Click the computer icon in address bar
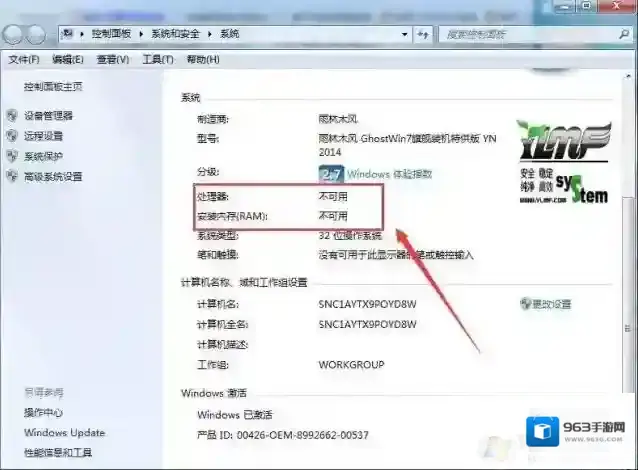This screenshot has height=470, width=638. (x=68, y=34)
